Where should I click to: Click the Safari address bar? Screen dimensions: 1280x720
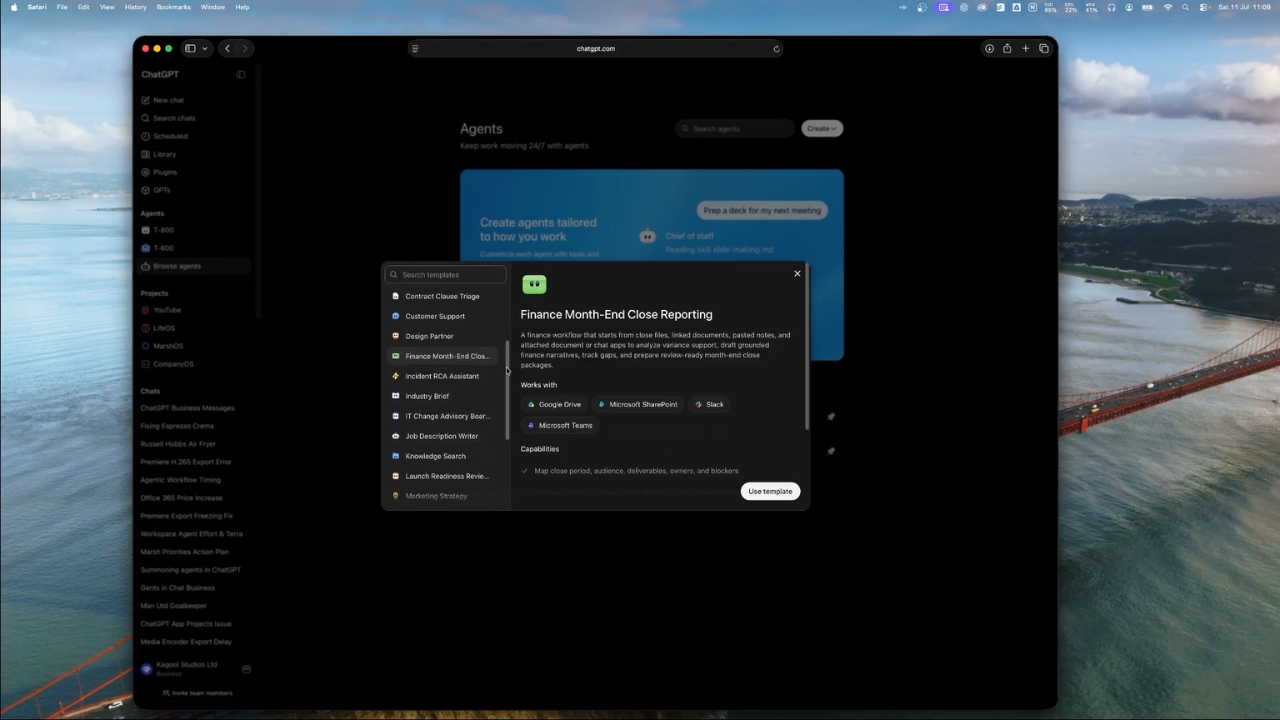[x=596, y=48]
